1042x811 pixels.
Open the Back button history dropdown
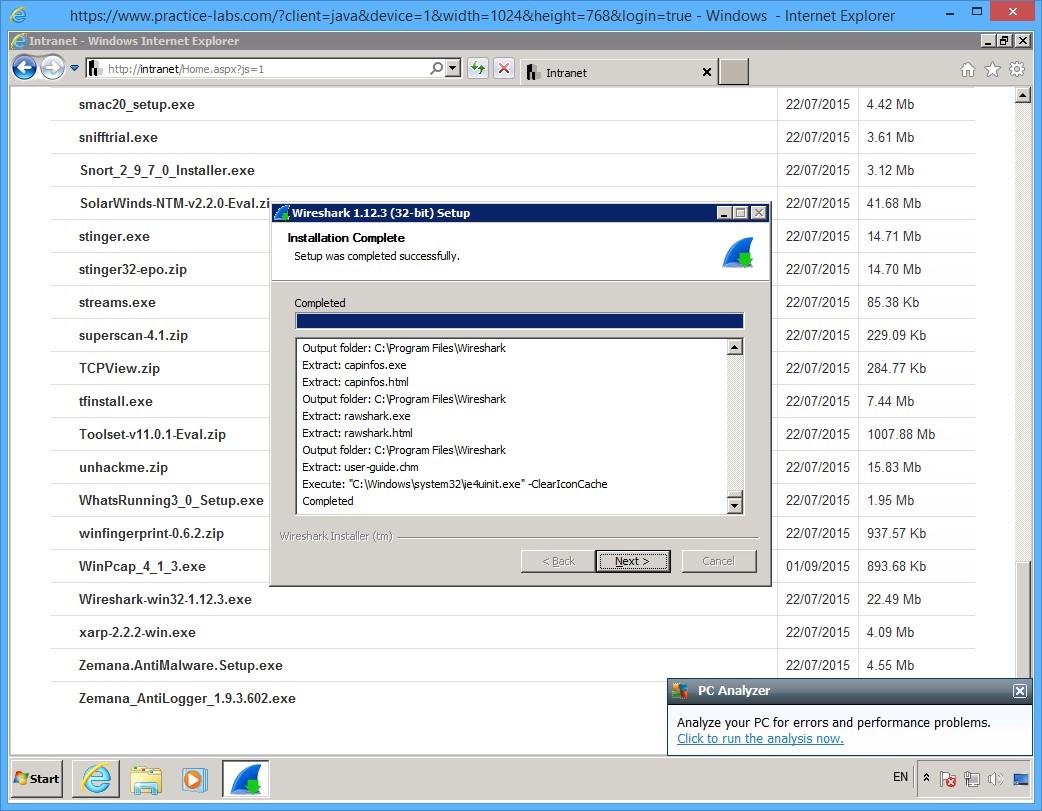pos(73,67)
